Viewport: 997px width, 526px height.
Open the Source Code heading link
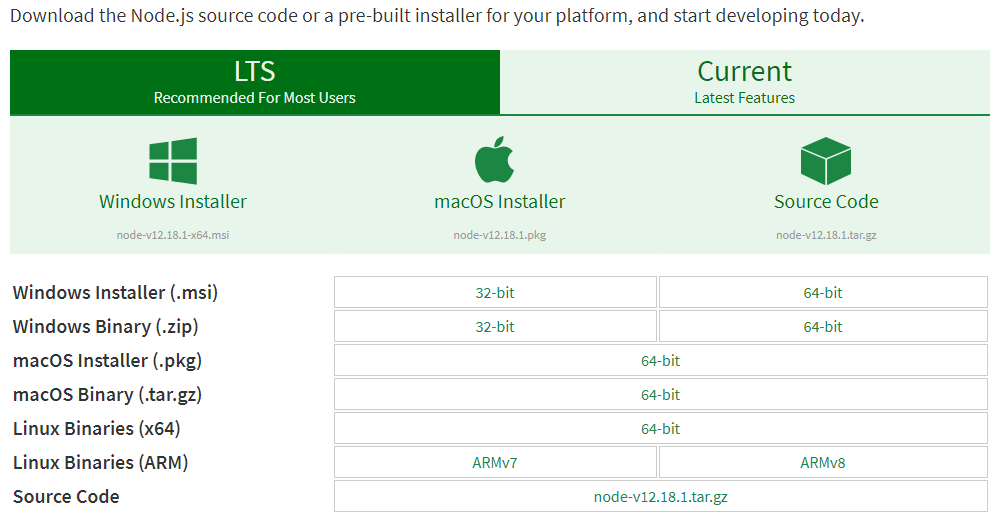point(826,202)
